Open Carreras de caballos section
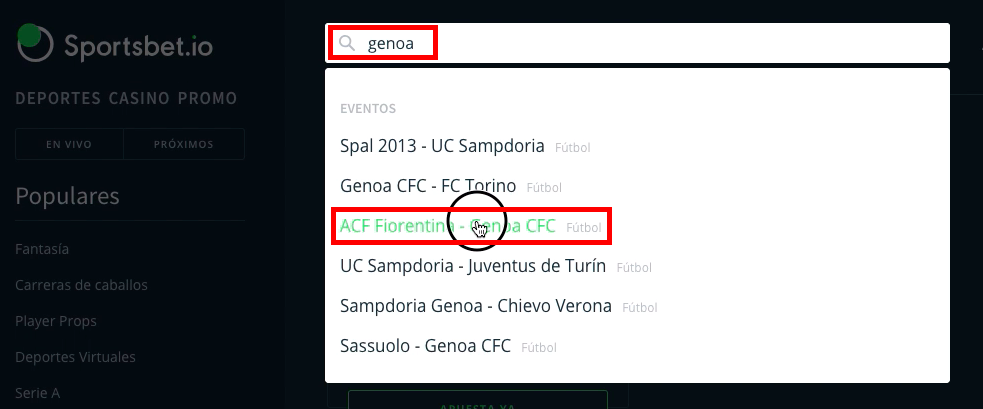Image resolution: width=983 pixels, height=409 pixels. pos(81,285)
